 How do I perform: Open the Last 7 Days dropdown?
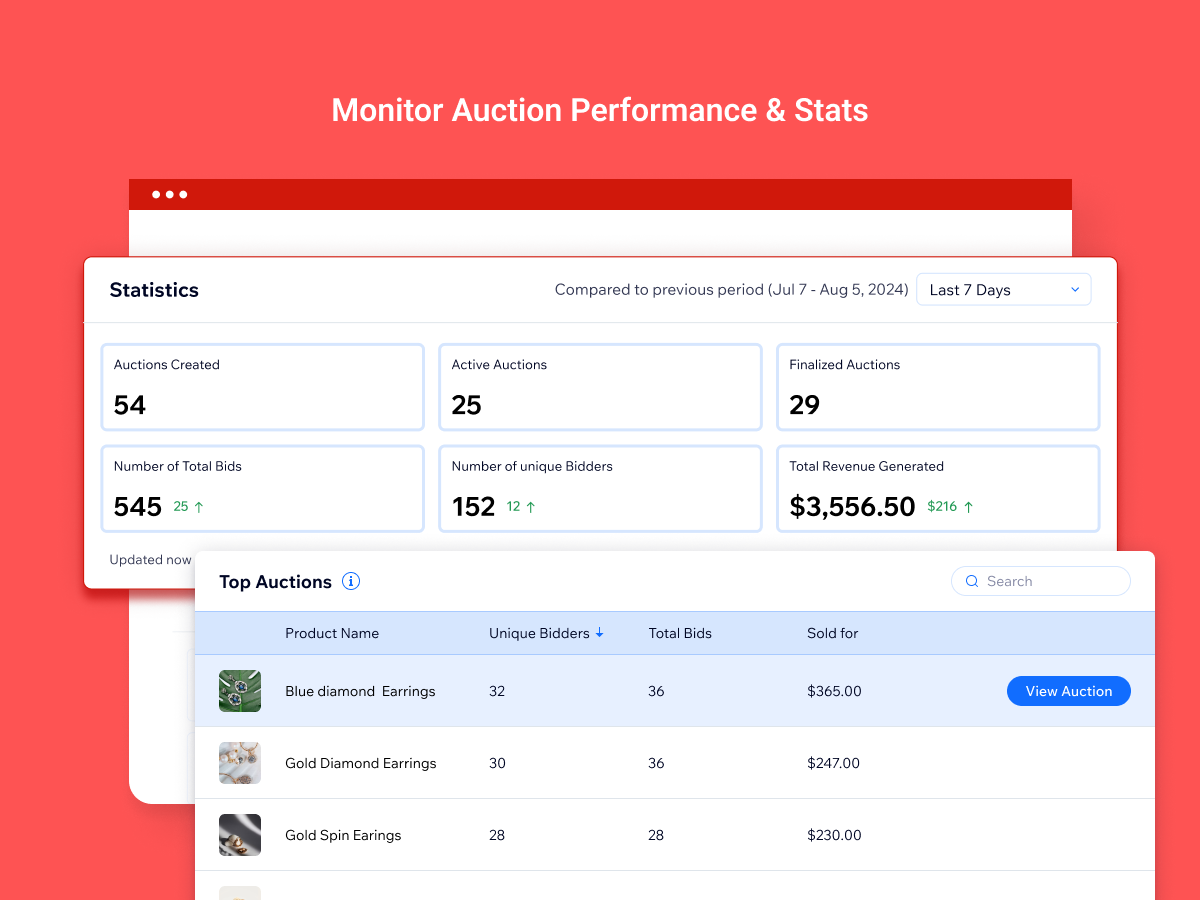pos(1003,290)
